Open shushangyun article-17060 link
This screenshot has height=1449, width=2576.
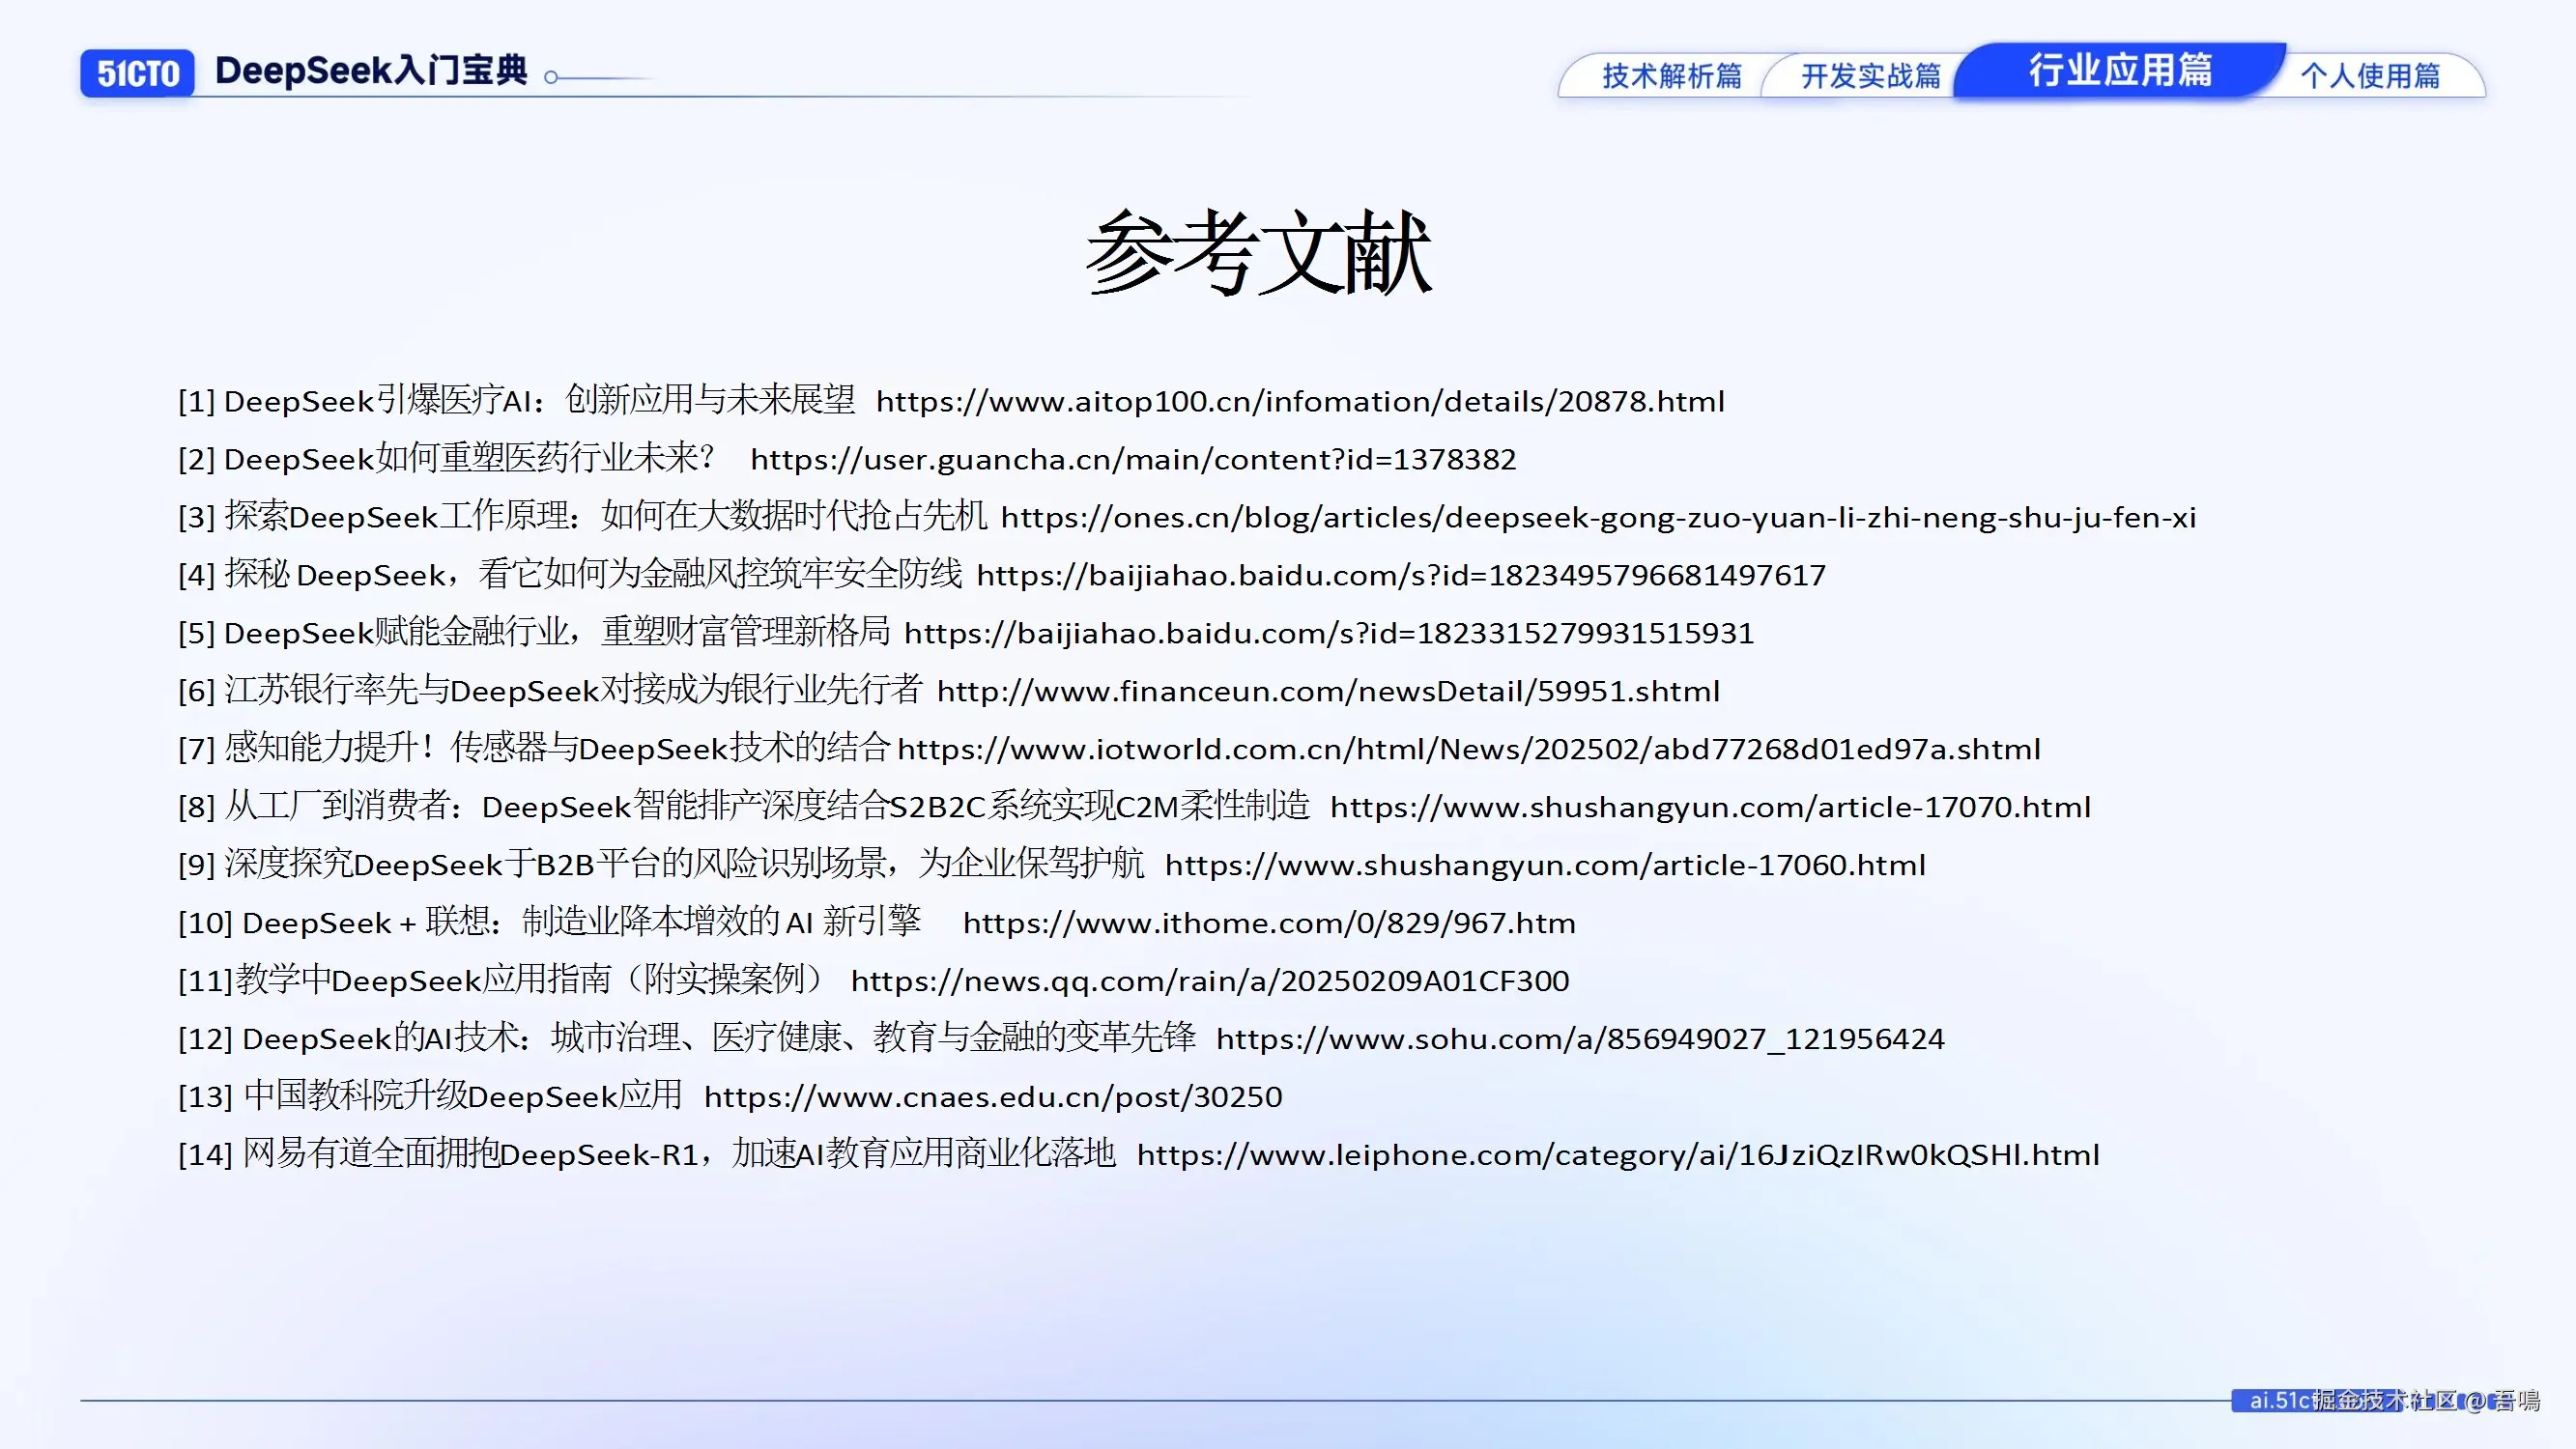1545,866
